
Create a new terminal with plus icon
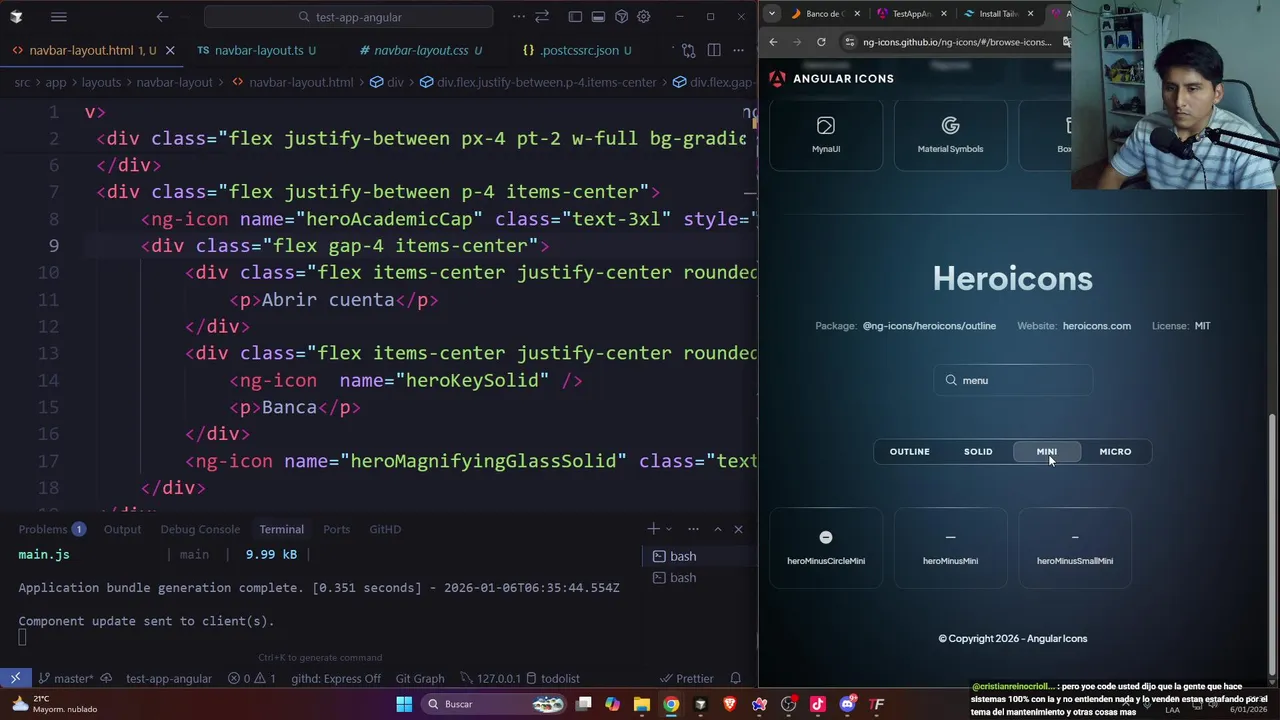(653, 529)
